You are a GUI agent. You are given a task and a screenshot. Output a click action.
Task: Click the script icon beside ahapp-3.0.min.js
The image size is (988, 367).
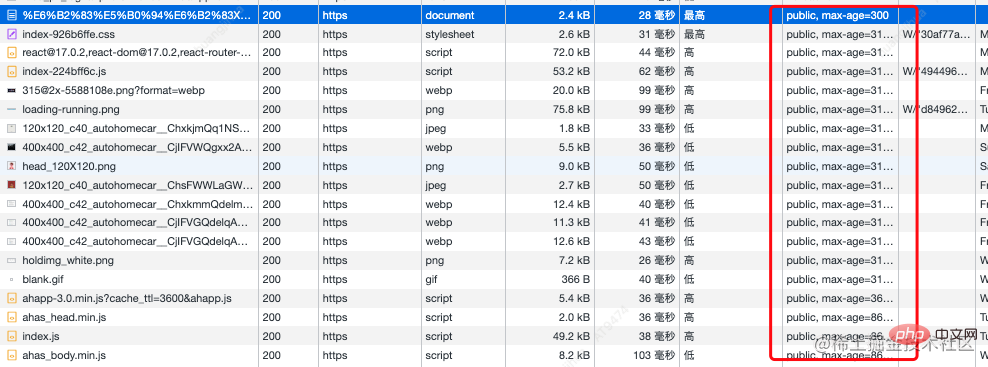pos(11,298)
